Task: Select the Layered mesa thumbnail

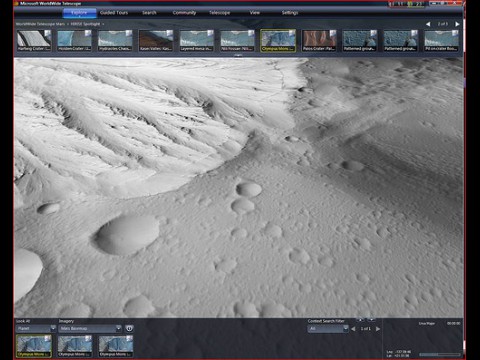Action: 197,40
